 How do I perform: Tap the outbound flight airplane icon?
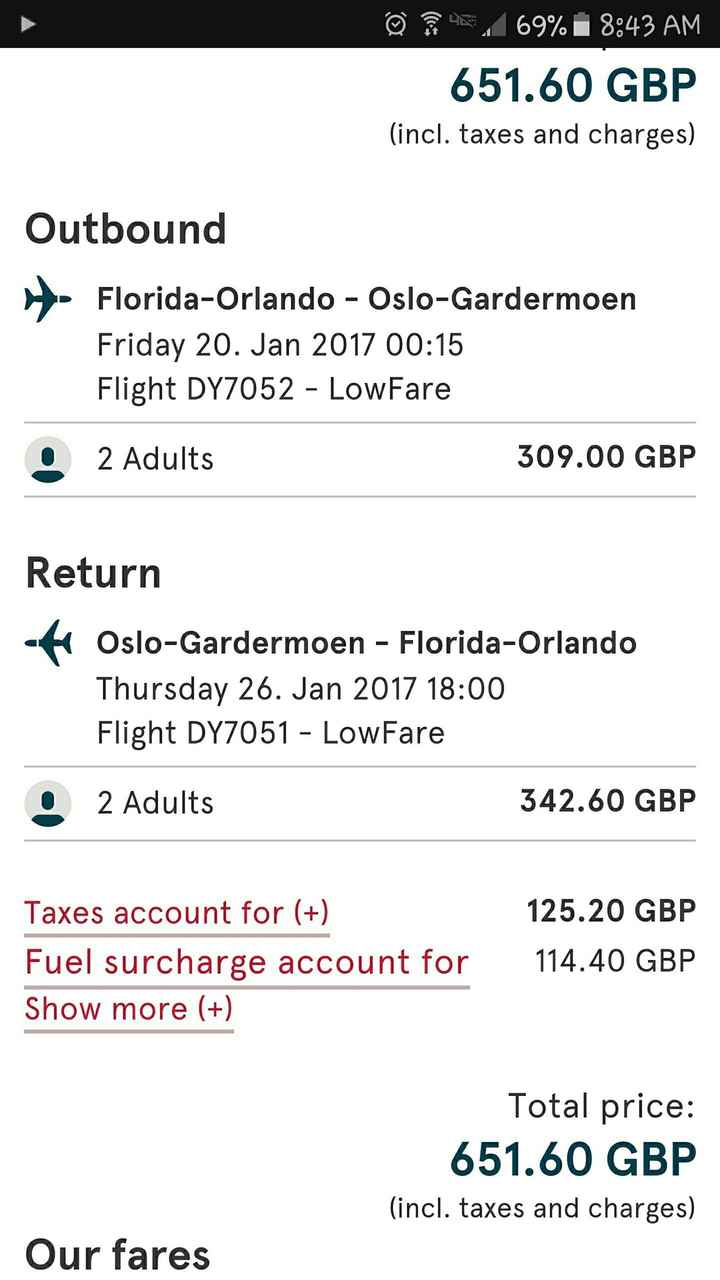click(x=48, y=300)
